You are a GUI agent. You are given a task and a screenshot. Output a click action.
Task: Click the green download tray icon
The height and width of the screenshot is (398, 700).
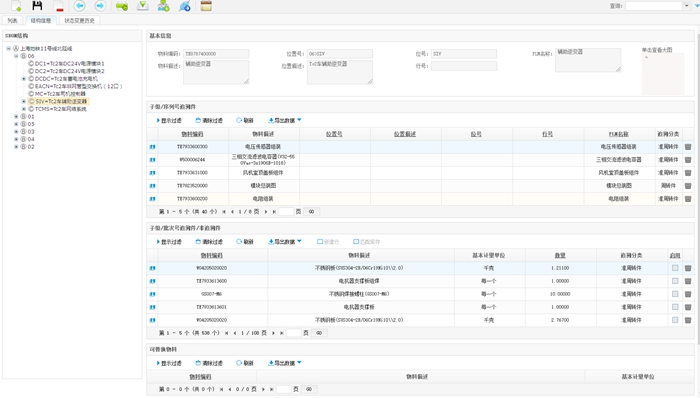[x=143, y=6]
